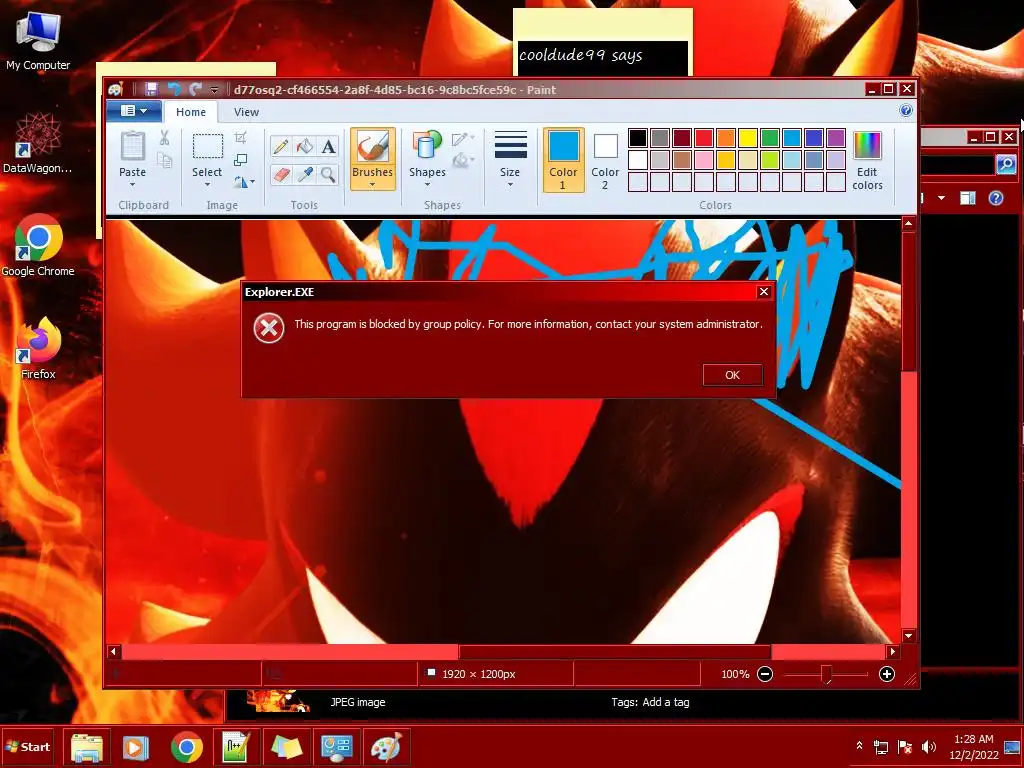This screenshot has height=768, width=1024.
Task: Show hidden icons arrow in system tray
Action: point(859,746)
